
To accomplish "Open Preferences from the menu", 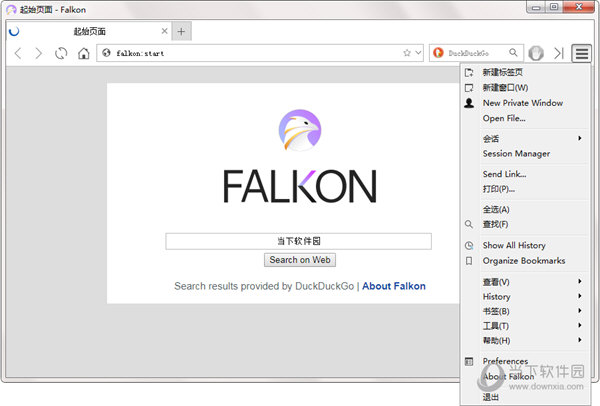I will tap(525, 361).
